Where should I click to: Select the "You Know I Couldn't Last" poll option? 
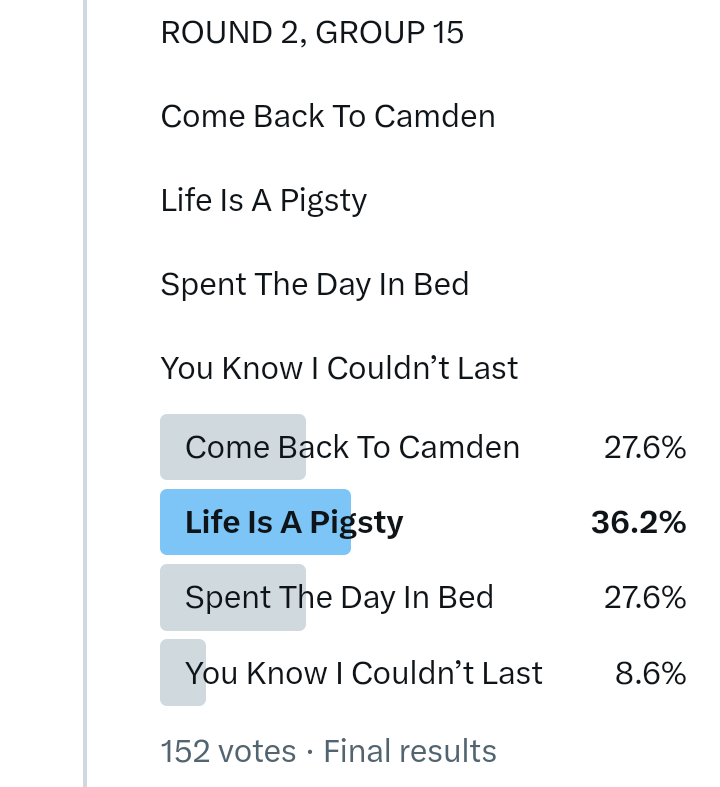364,673
